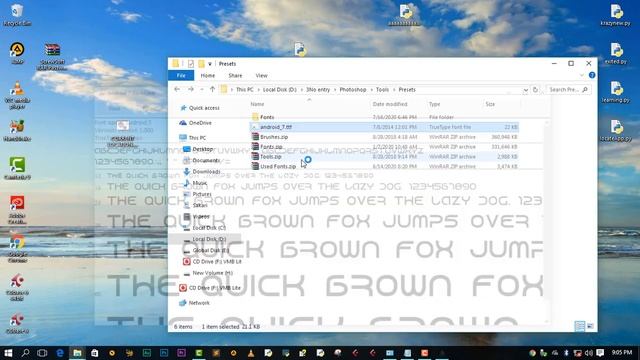Open the Home ribbon tab
Image resolution: width=640 pixels, height=360 pixels.
click(x=208, y=76)
